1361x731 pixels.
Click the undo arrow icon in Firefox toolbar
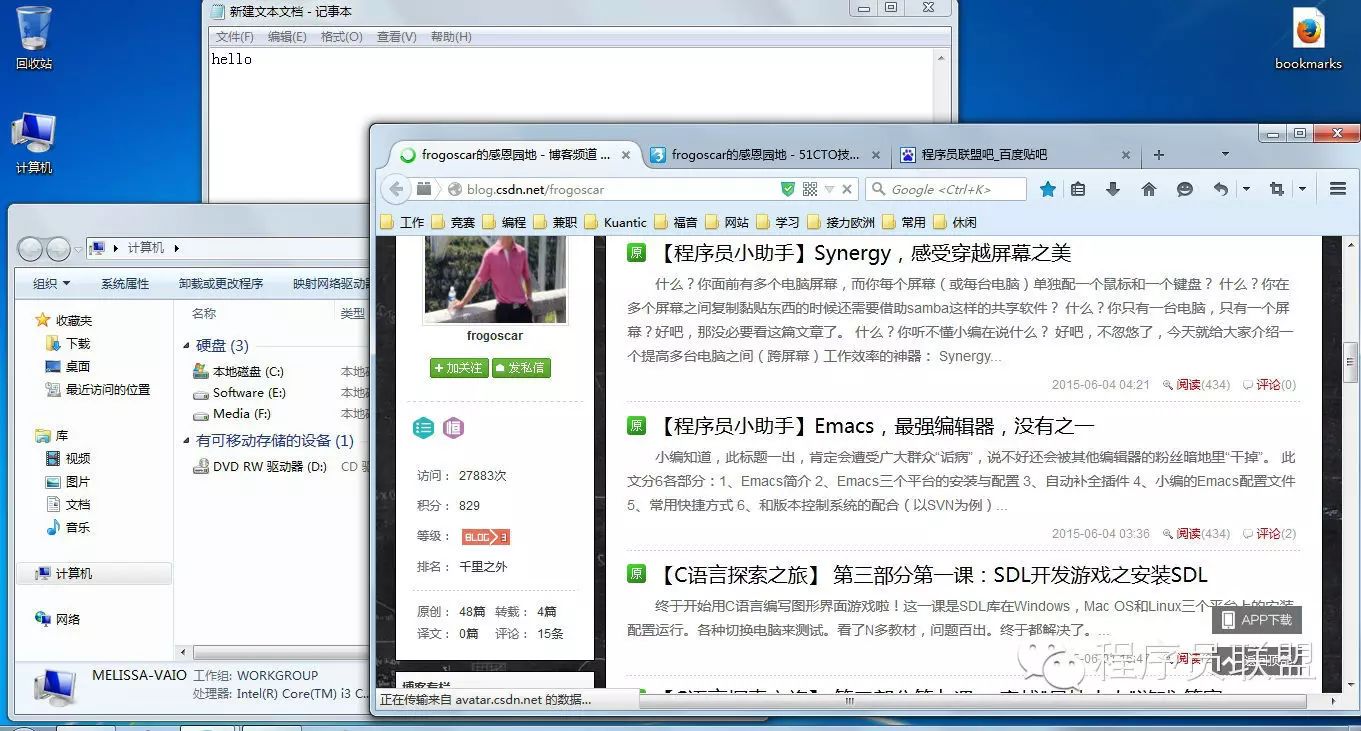[1220, 189]
